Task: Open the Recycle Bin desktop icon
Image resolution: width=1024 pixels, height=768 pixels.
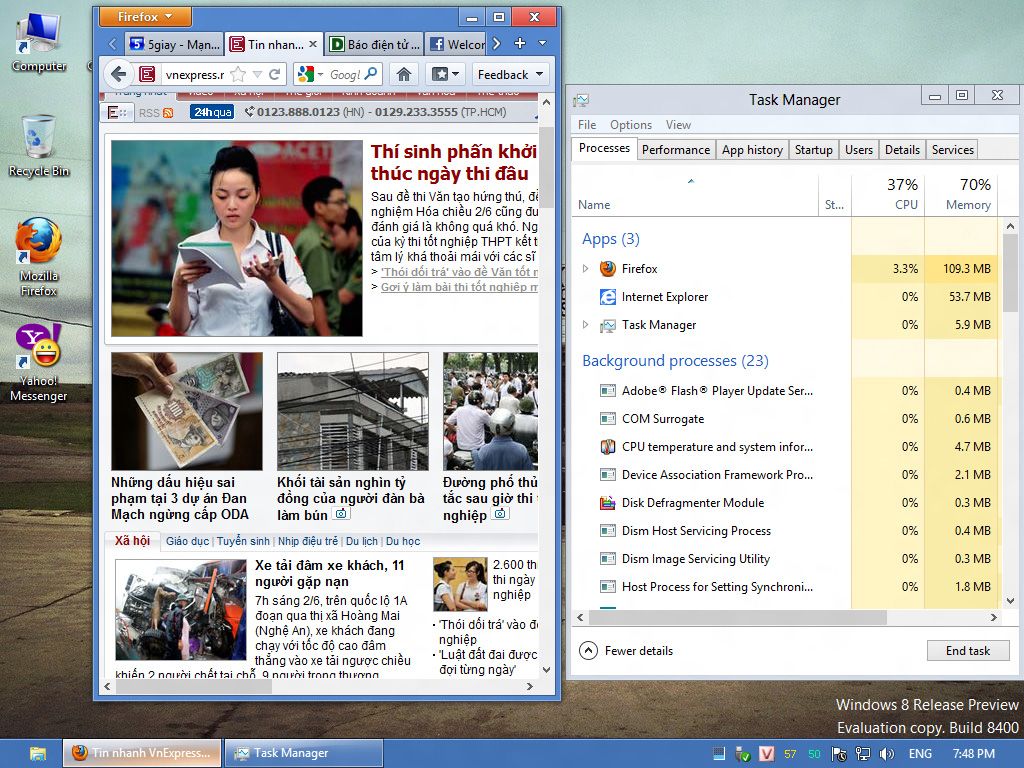Action: 39,146
